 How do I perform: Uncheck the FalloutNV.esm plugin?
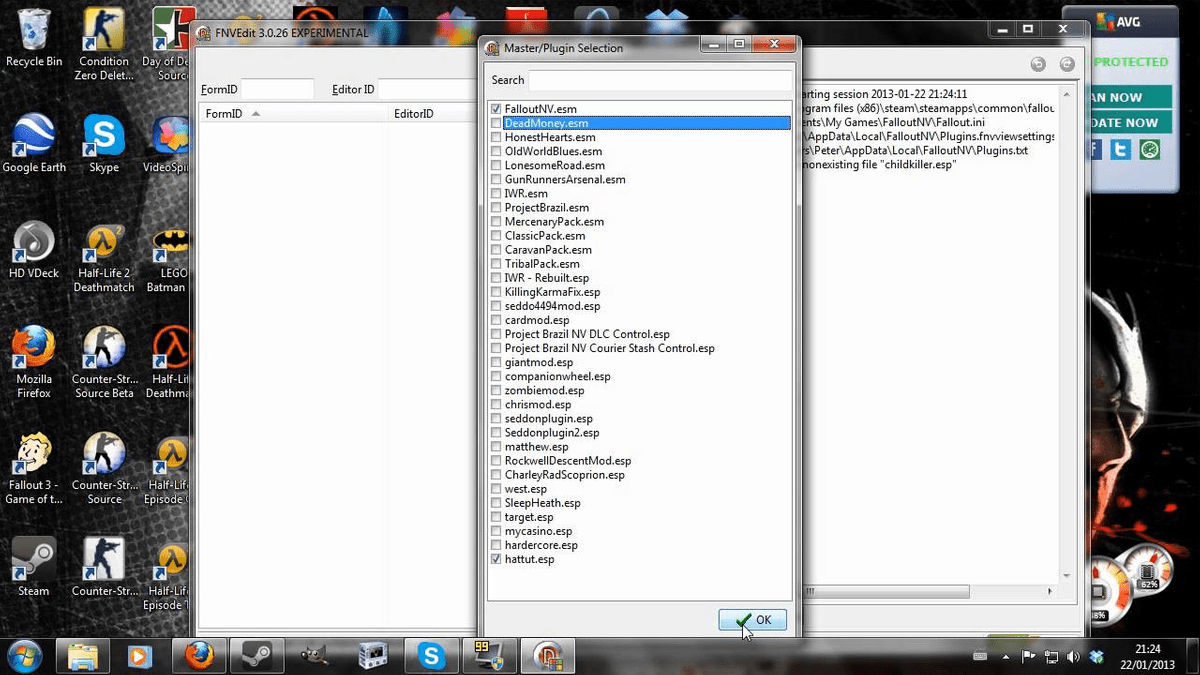[495, 108]
